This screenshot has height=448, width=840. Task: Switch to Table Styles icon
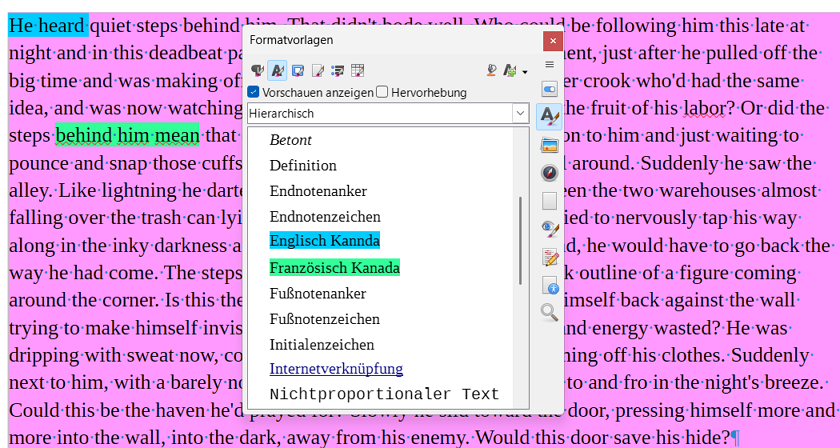(x=358, y=70)
